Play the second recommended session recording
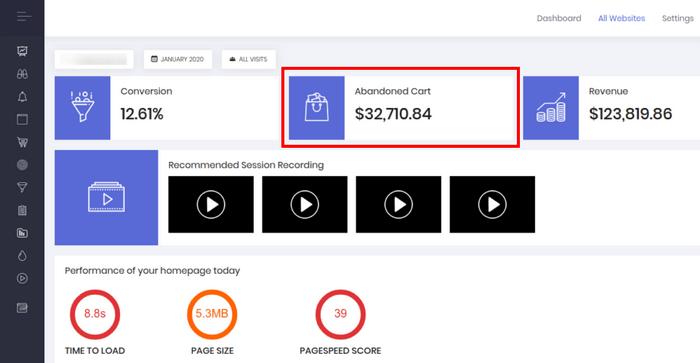 point(304,204)
